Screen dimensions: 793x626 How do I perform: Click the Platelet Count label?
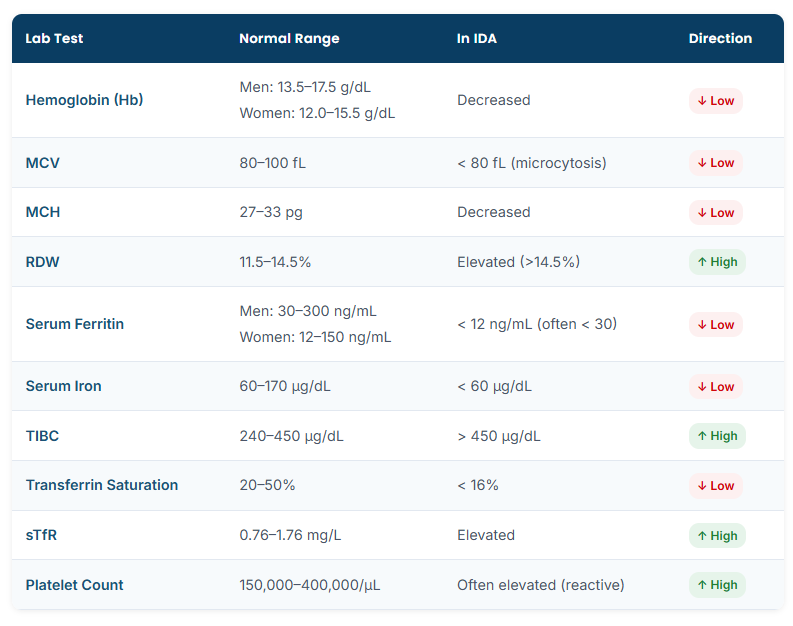click(x=74, y=585)
